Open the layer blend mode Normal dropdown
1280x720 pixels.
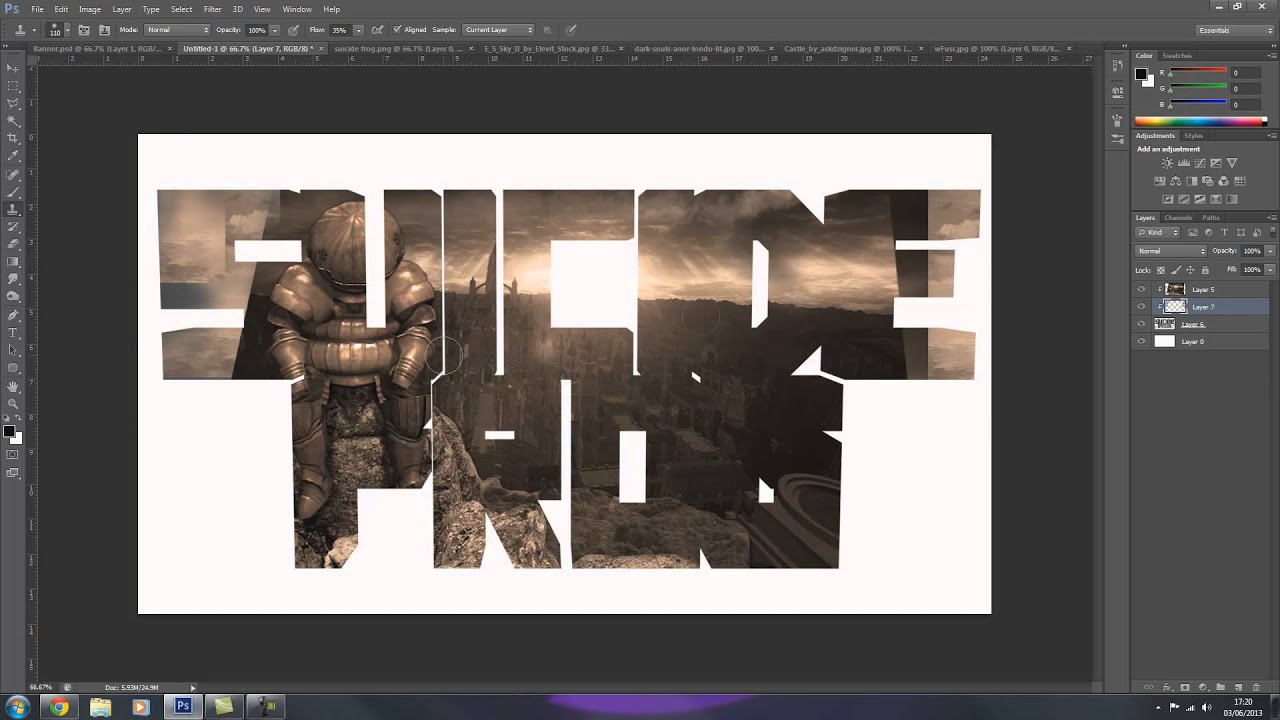[1171, 251]
